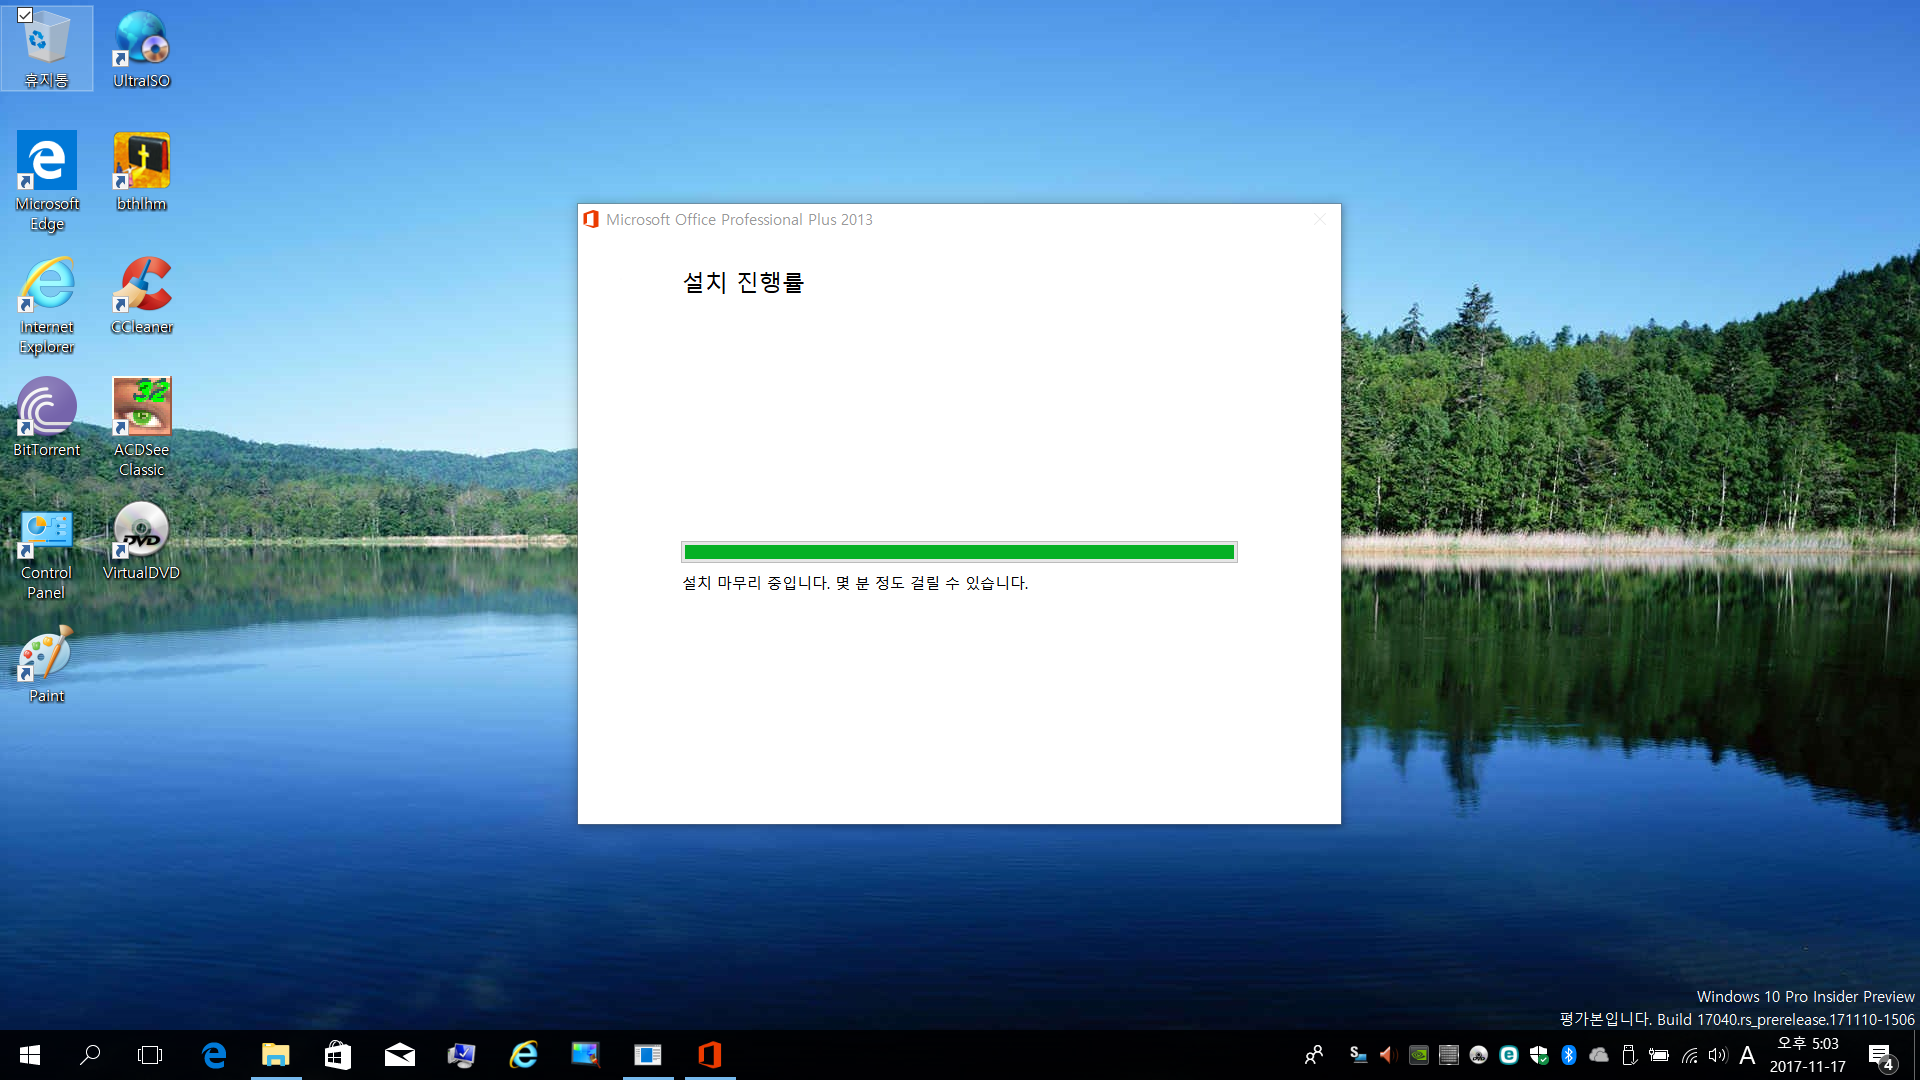The height and width of the screenshot is (1080, 1920).
Task: Open battery power tray icon
Action: click(x=1659, y=1055)
